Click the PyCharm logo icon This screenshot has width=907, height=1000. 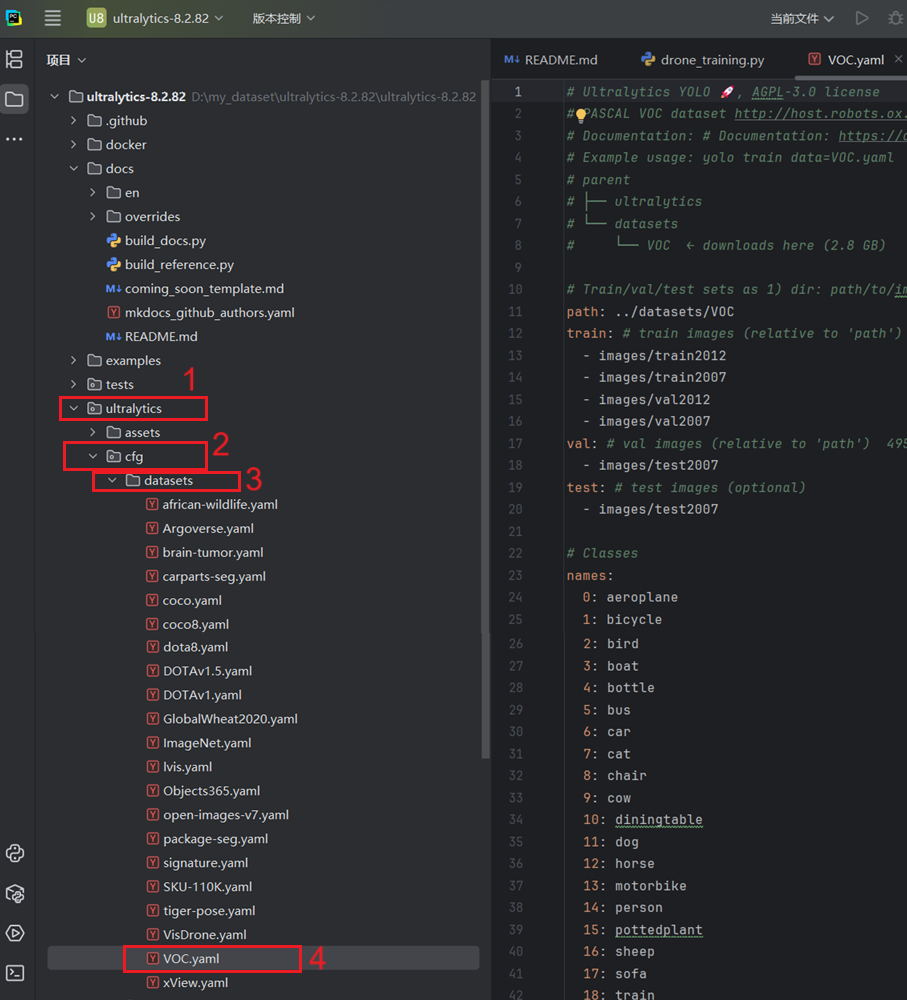point(14,18)
